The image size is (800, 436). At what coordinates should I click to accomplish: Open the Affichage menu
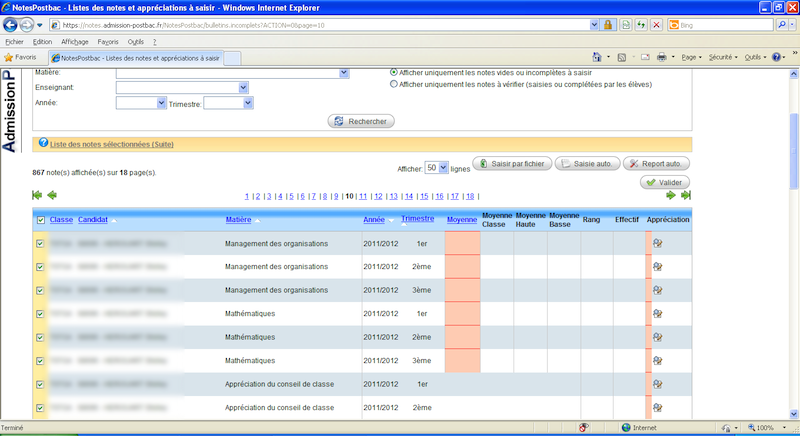pyautogui.click(x=74, y=42)
